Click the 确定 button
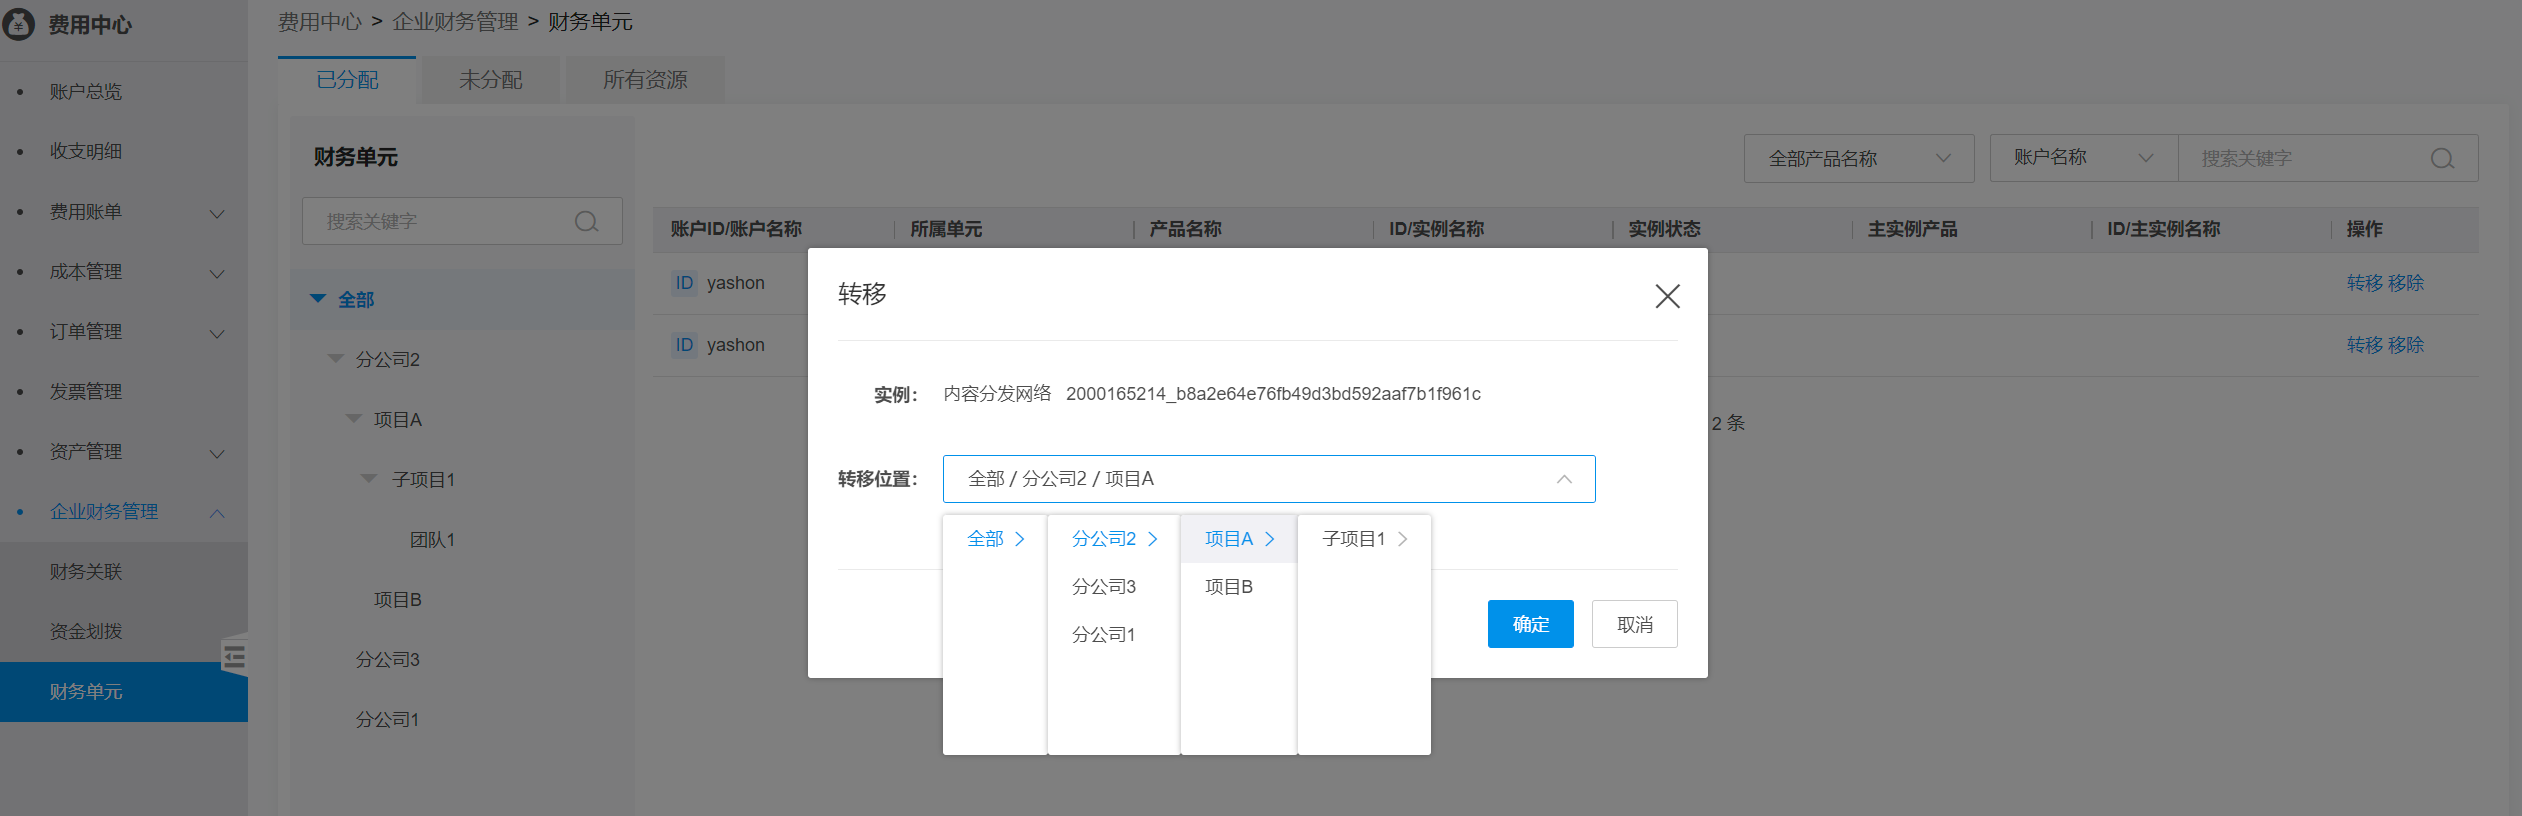Viewport: 2522px width, 816px height. point(1530,624)
